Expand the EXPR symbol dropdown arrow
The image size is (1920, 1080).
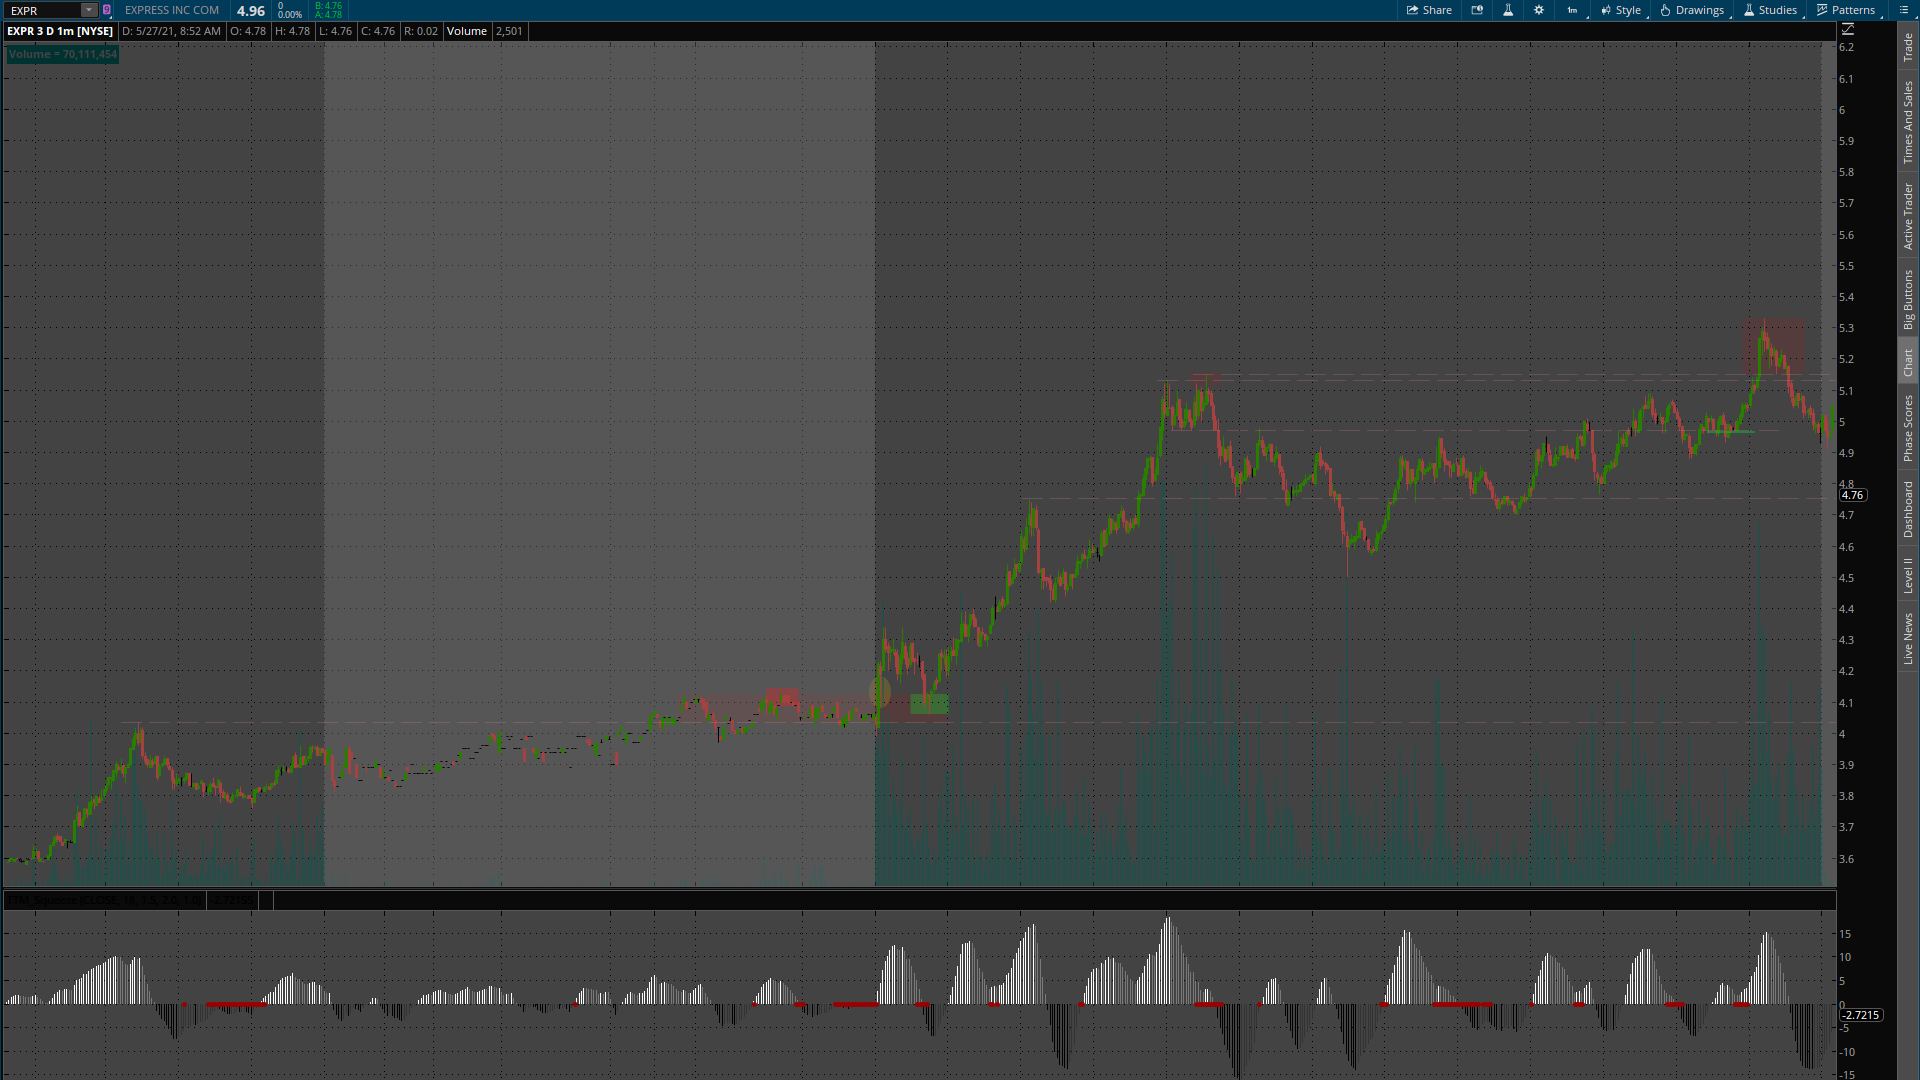pos(89,10)
